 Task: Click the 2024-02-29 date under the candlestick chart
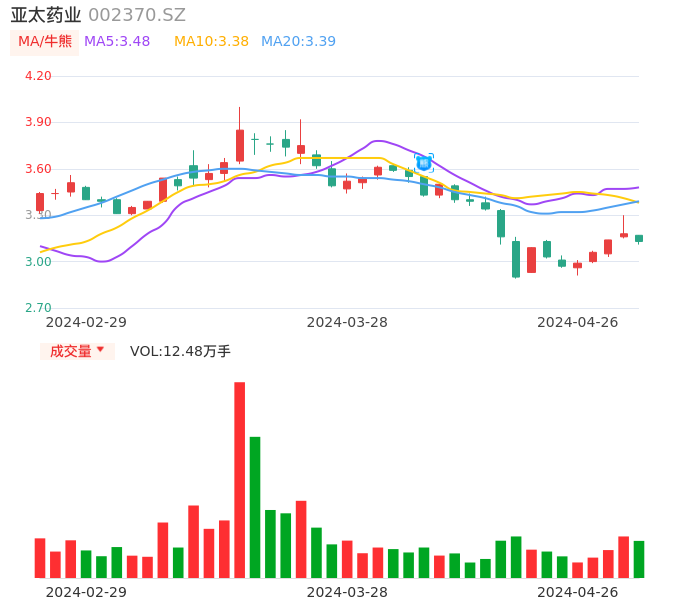click(86, 322)
